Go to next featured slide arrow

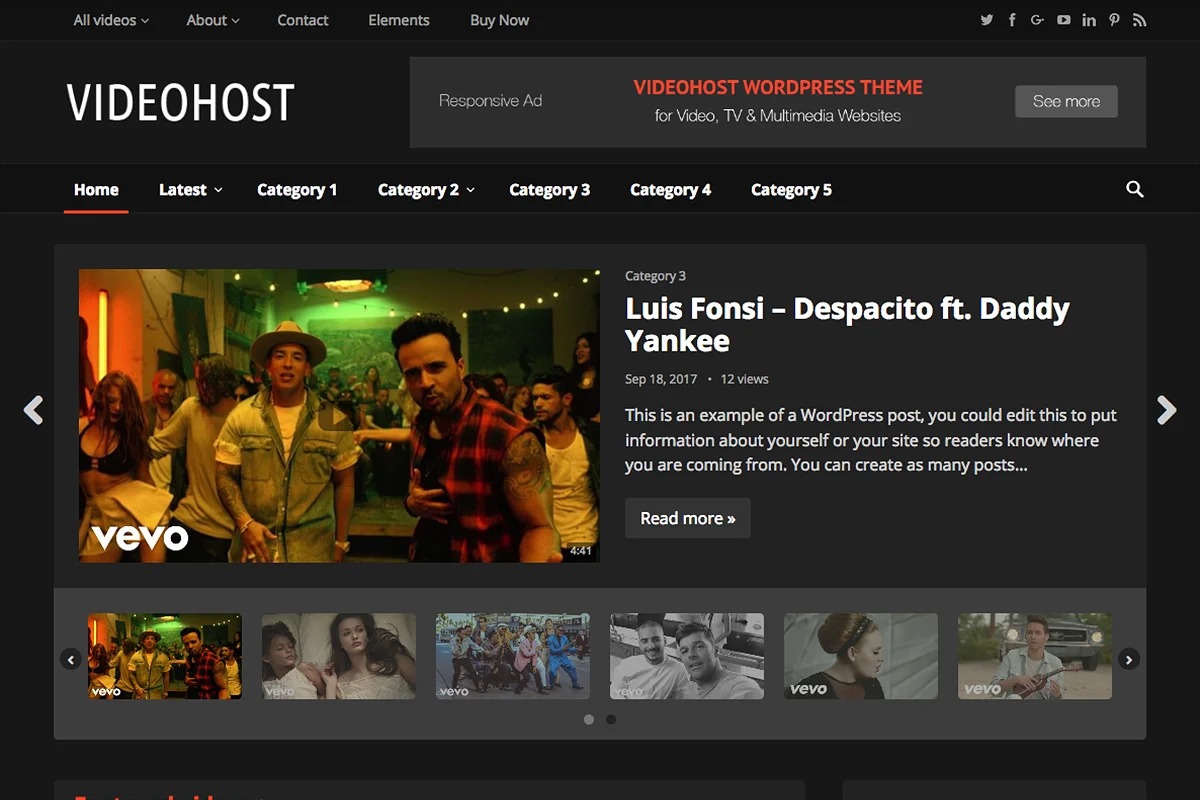1166,410
